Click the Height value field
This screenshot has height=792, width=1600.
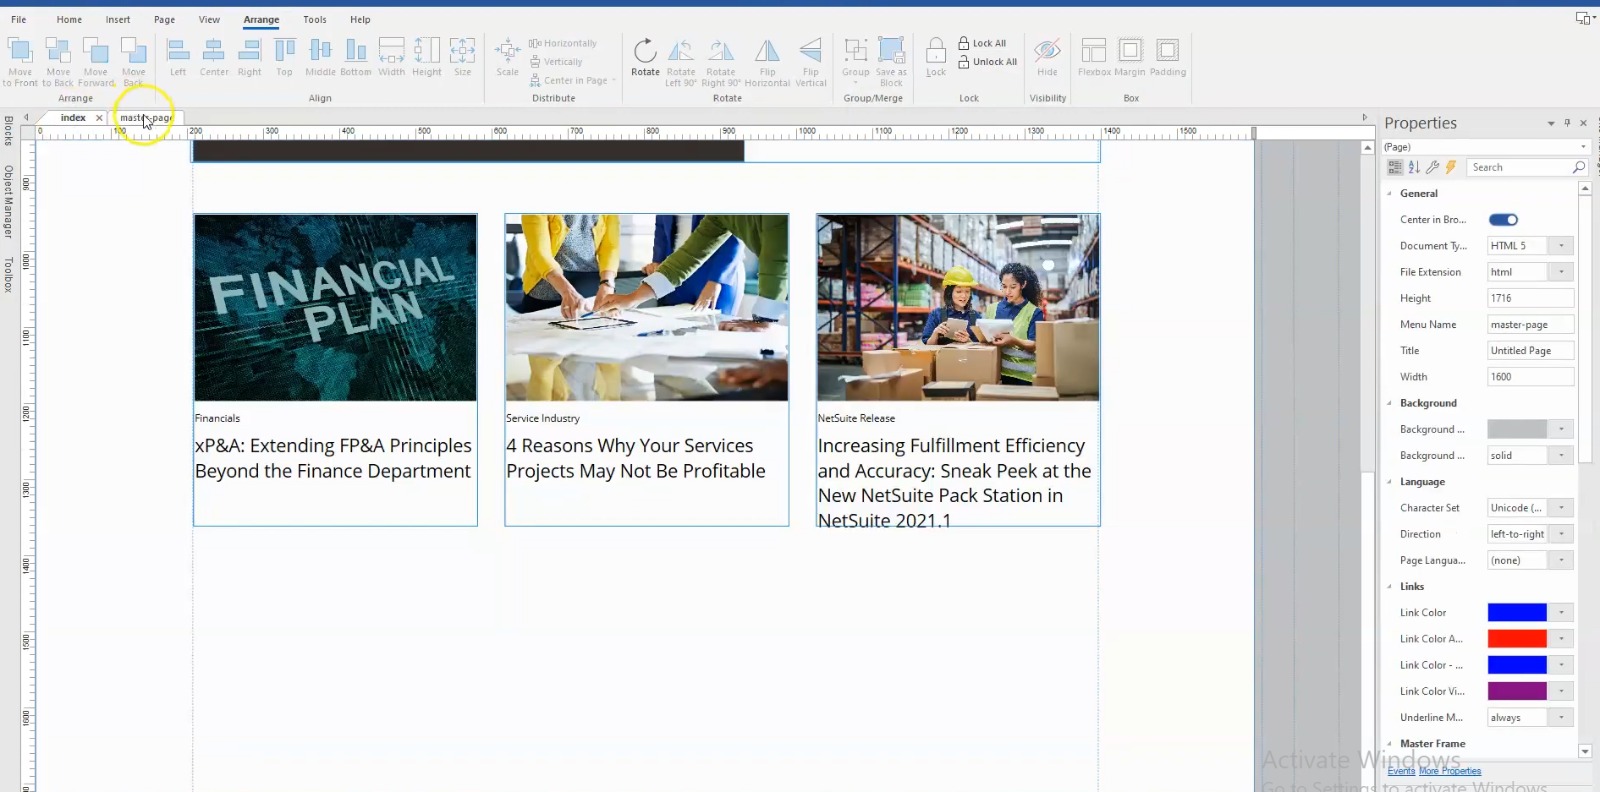tap(1530, 298)
